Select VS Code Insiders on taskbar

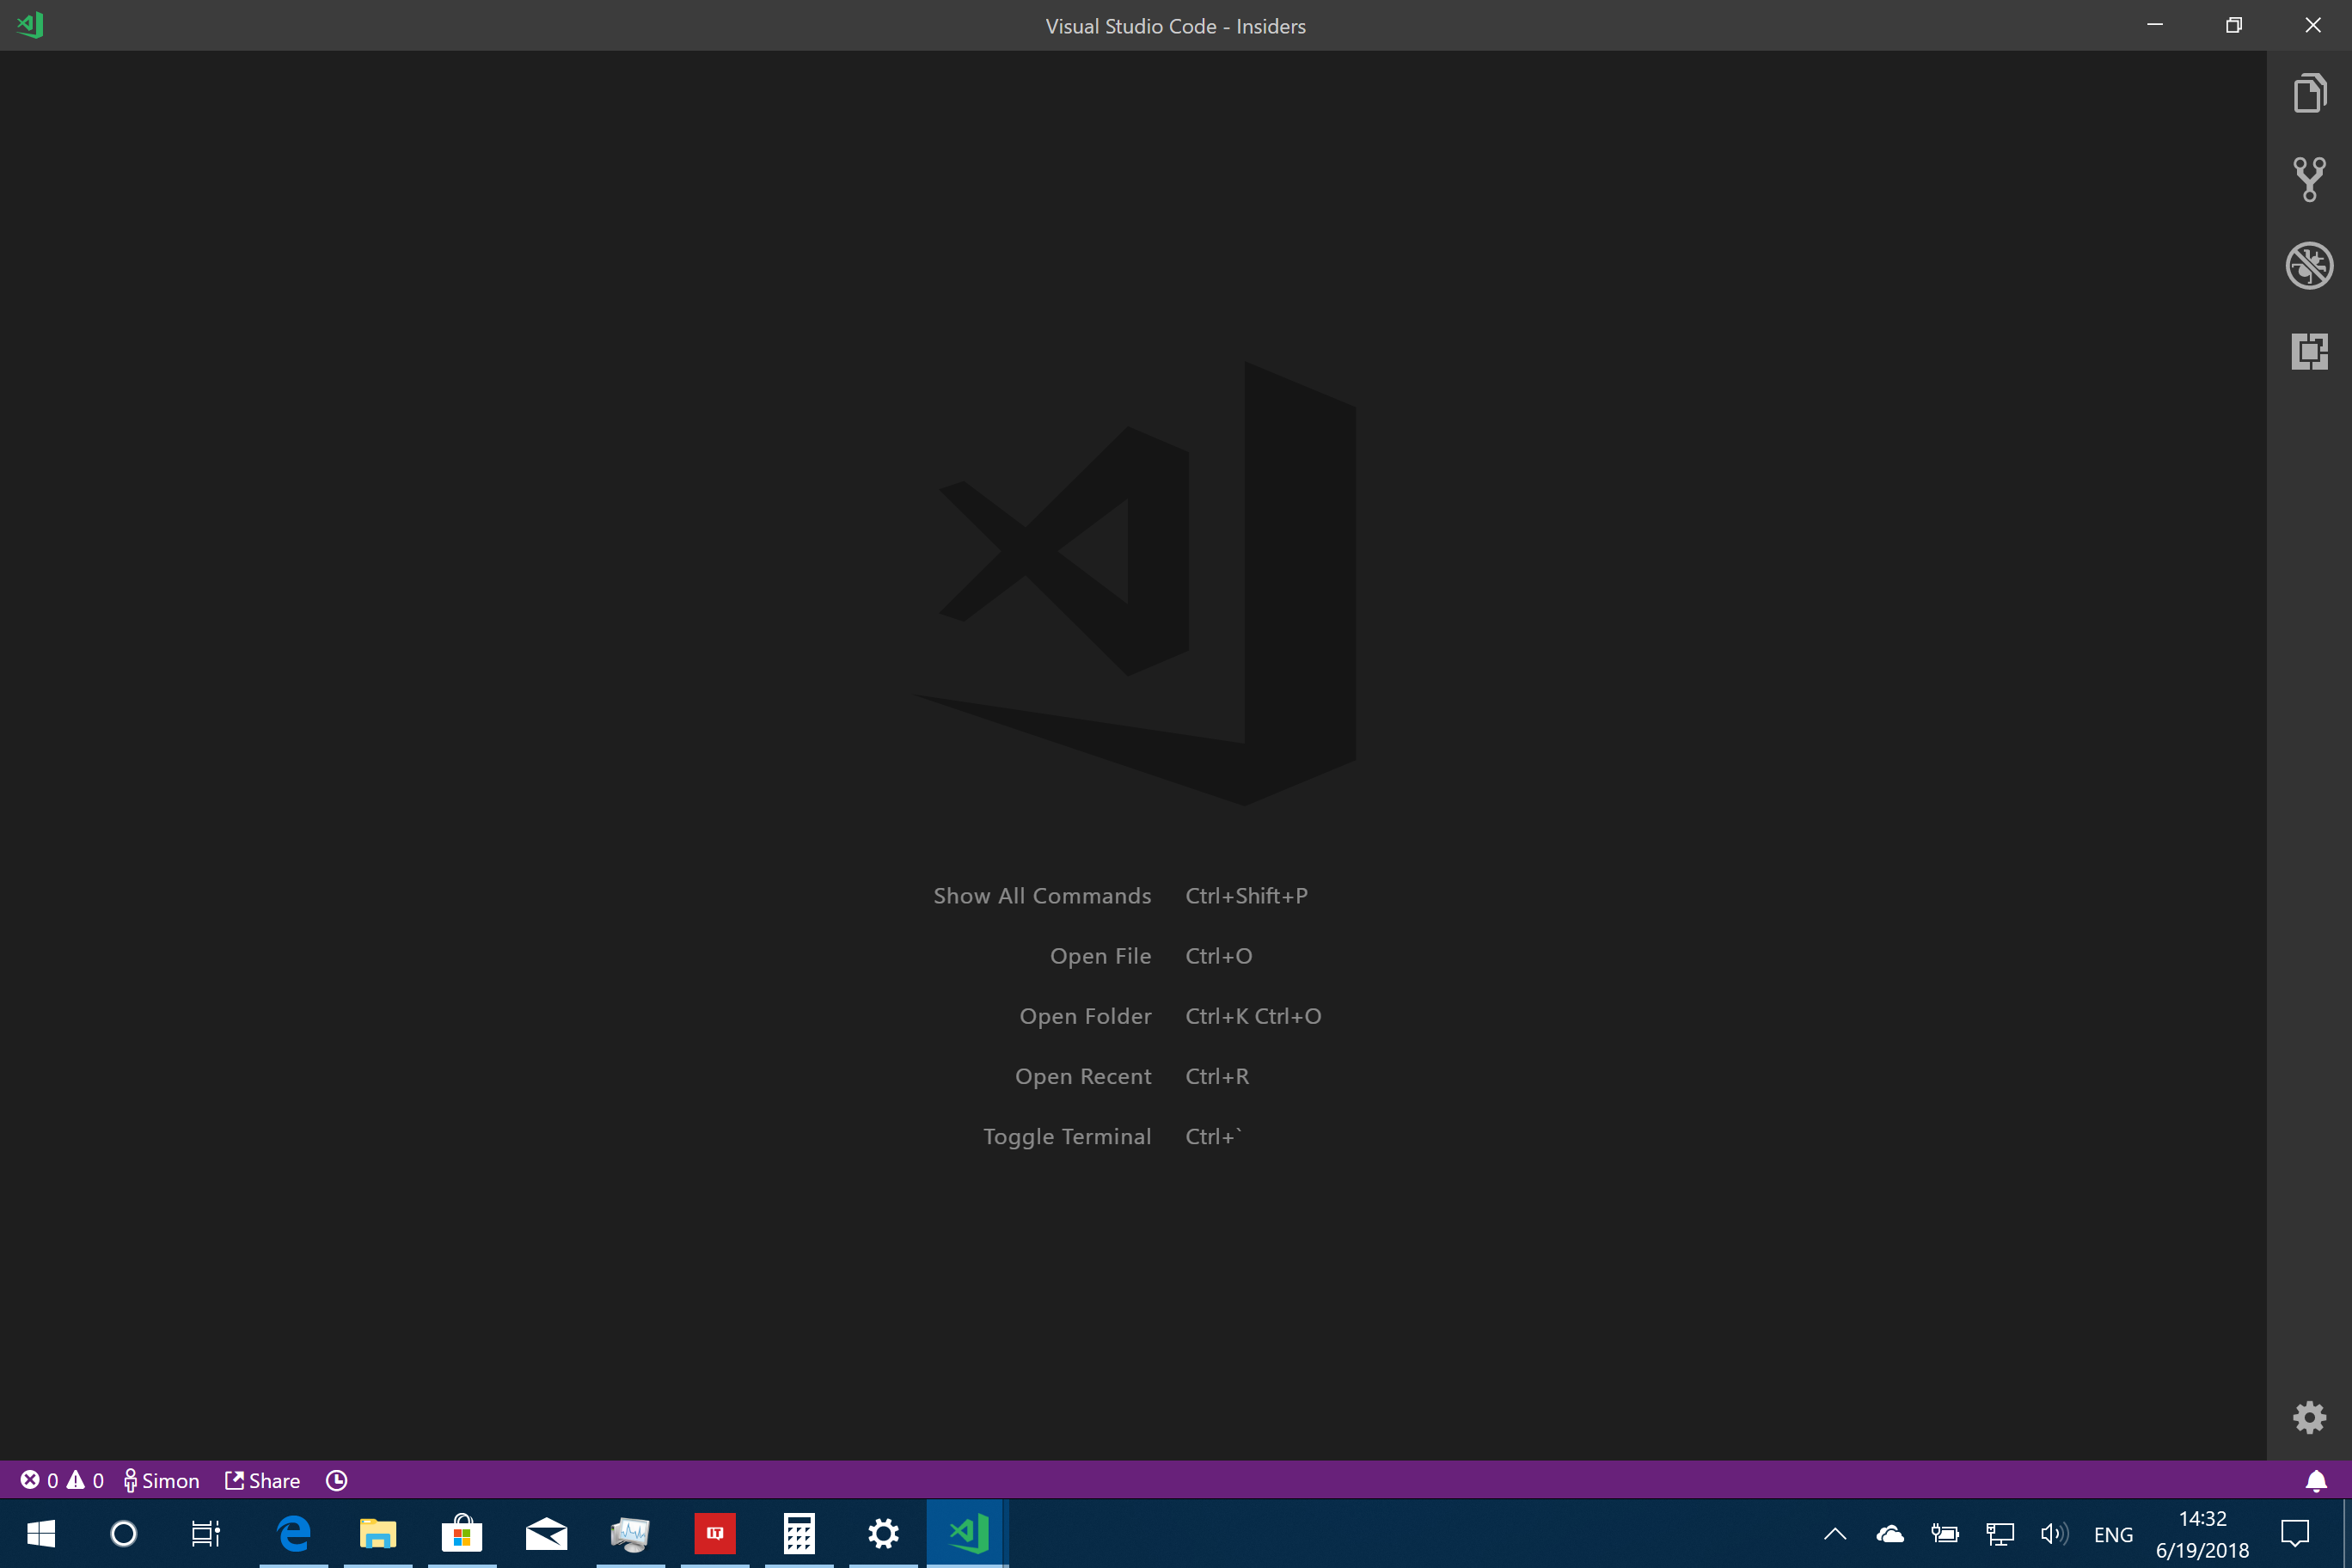[968, 1533]
